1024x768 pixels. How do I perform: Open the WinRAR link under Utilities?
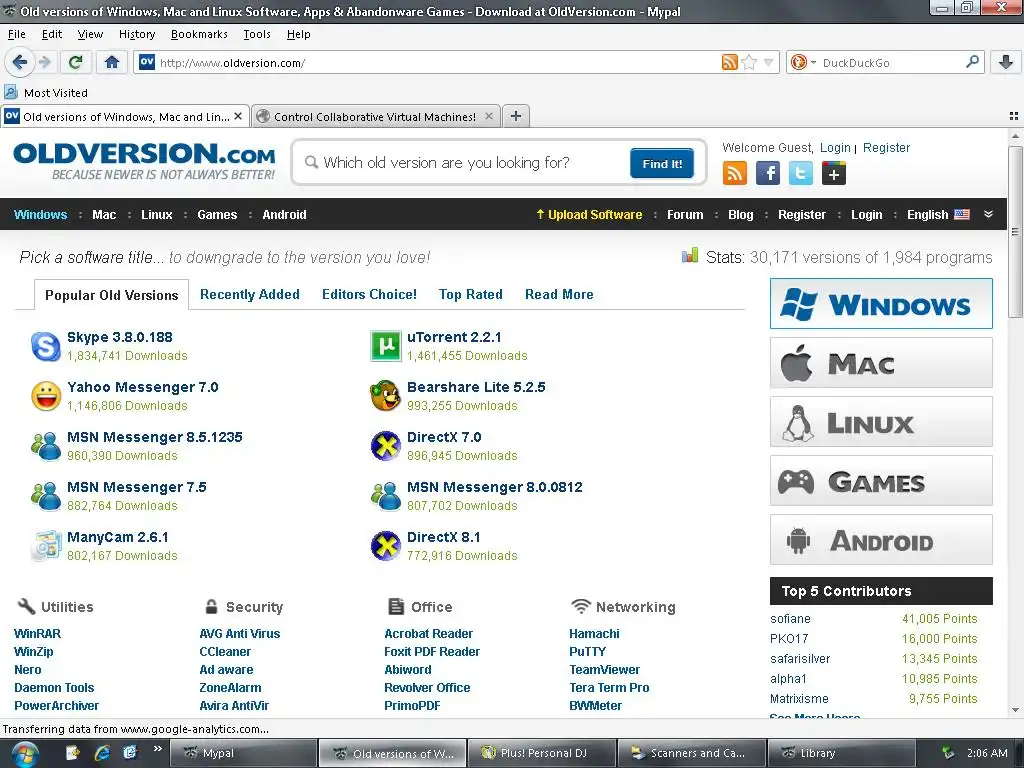tap(37, 633)
